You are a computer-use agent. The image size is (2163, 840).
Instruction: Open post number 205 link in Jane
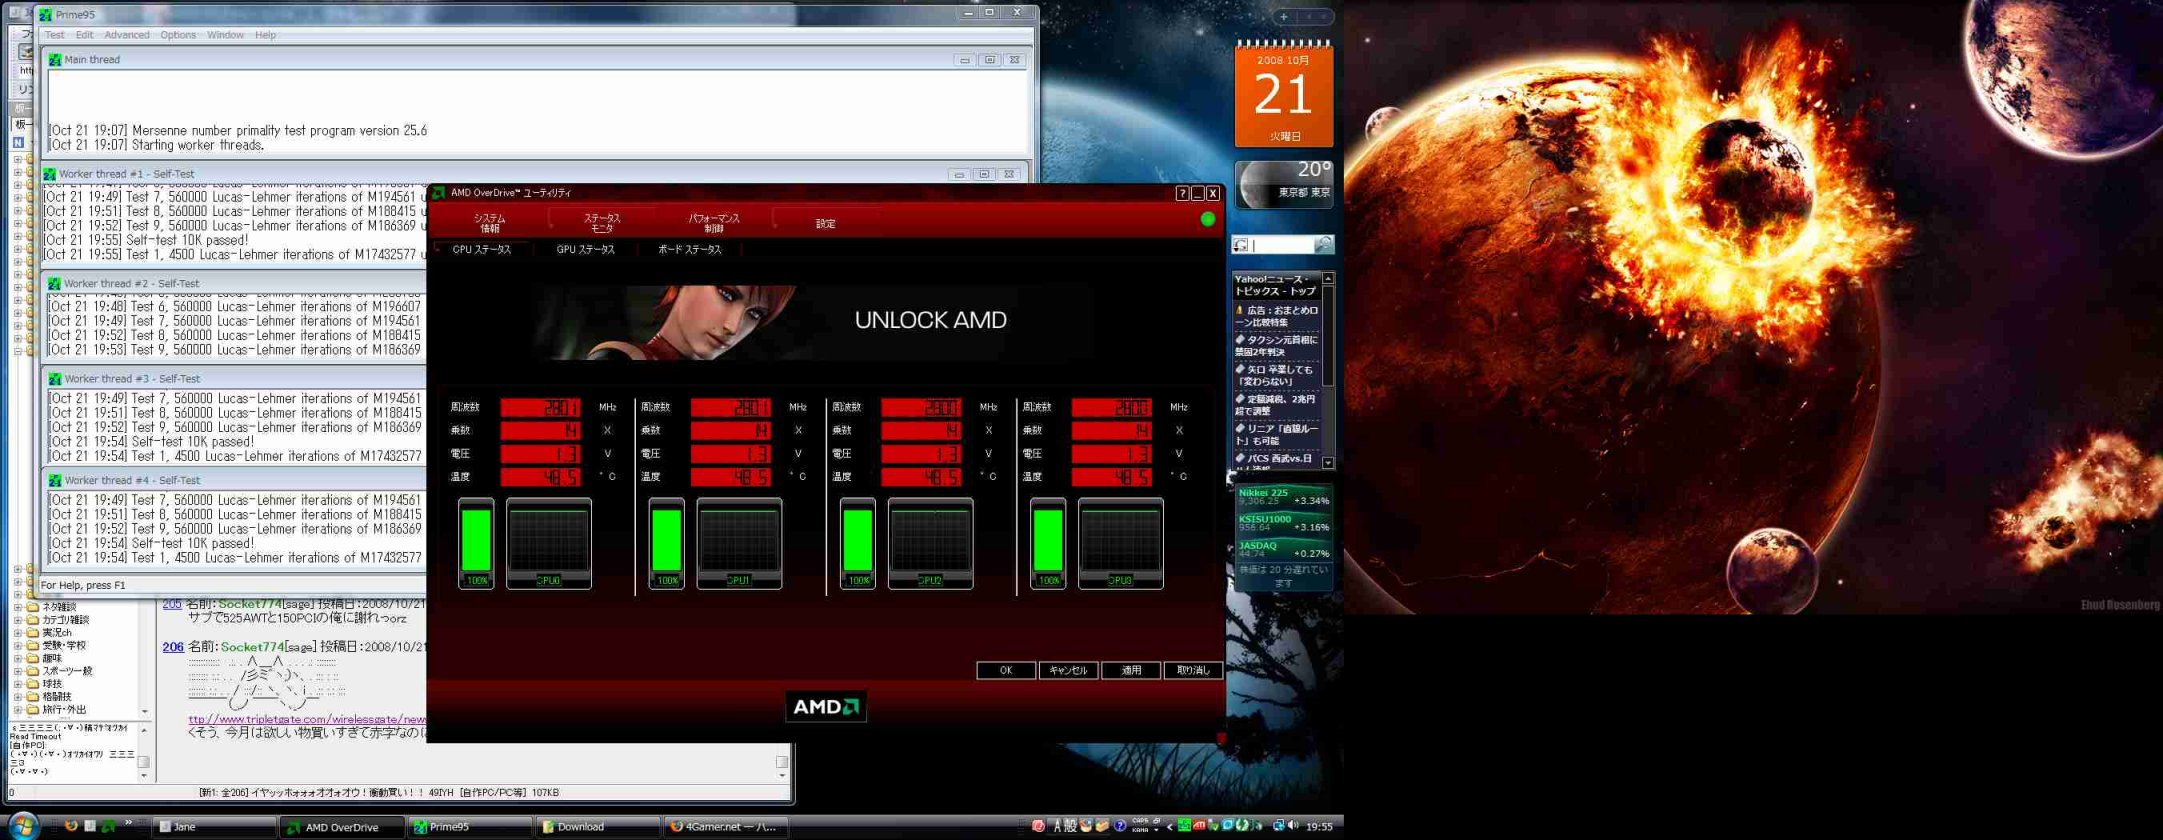click(x=172, y=604)
